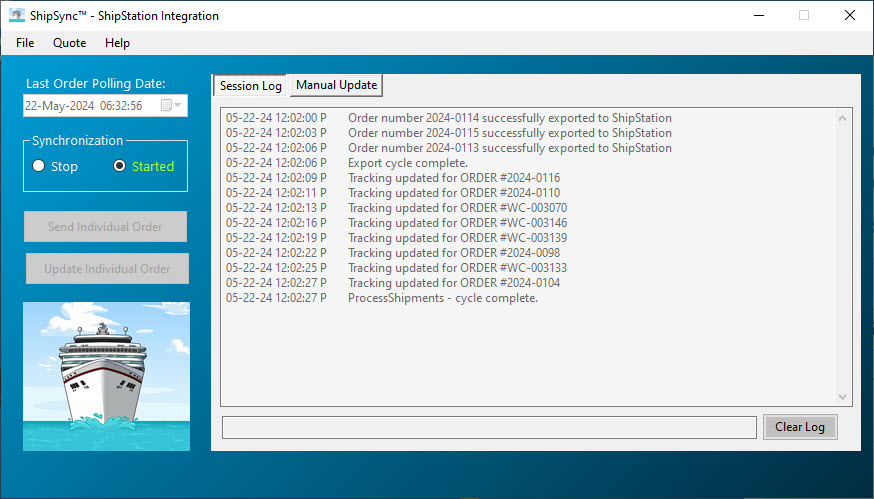Click the Send Individual Order button
The height and width of the screenshot is (499, 874).
point(105,226)
